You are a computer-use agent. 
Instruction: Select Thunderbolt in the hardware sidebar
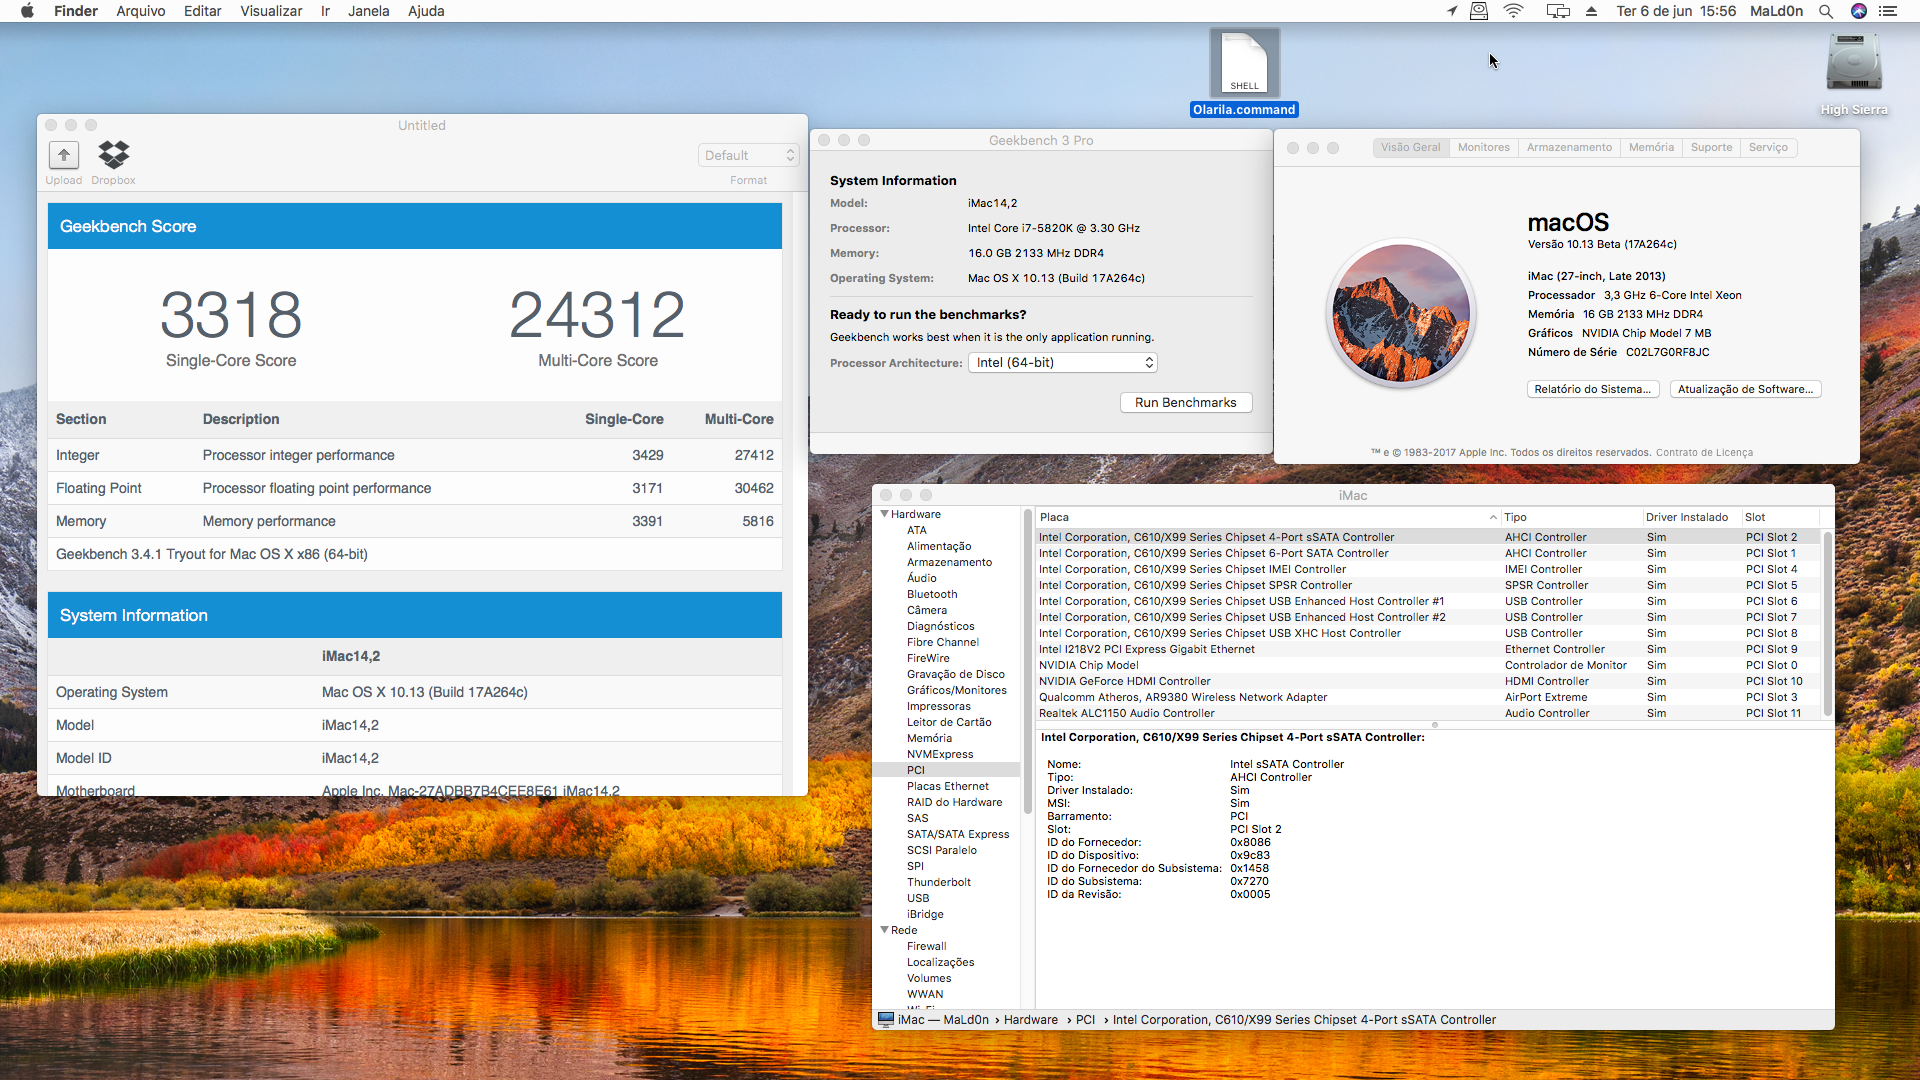[938, 882]
